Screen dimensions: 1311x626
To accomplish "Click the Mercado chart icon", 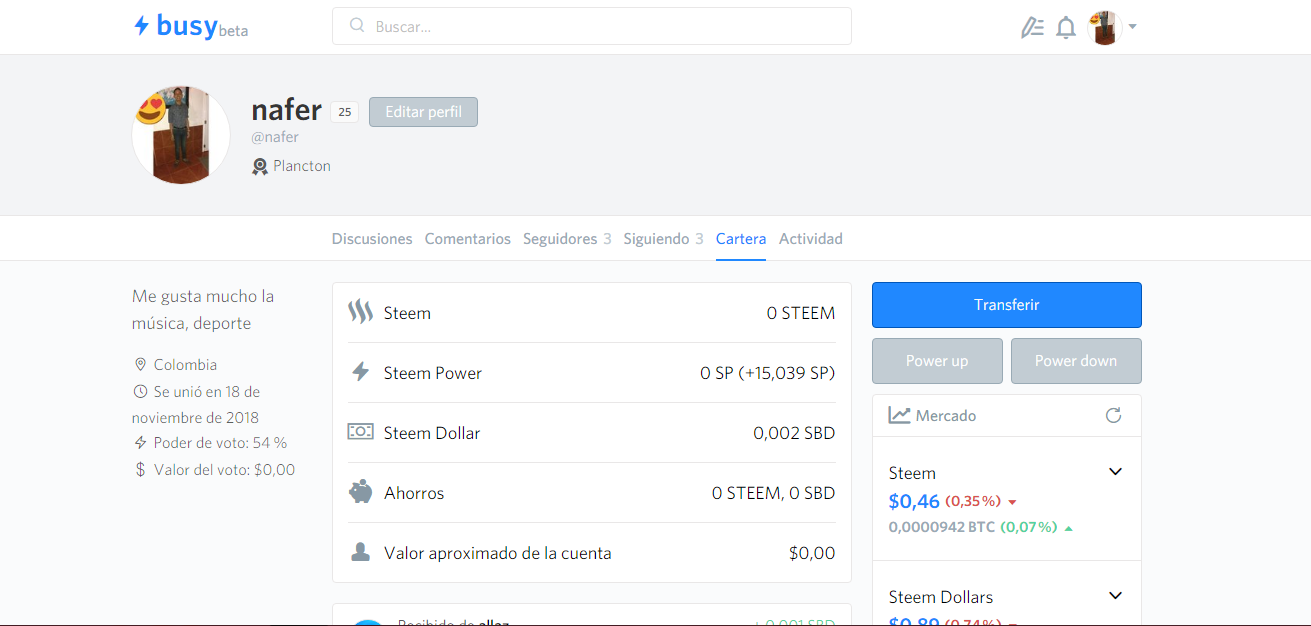I will (x=899, y=415).
